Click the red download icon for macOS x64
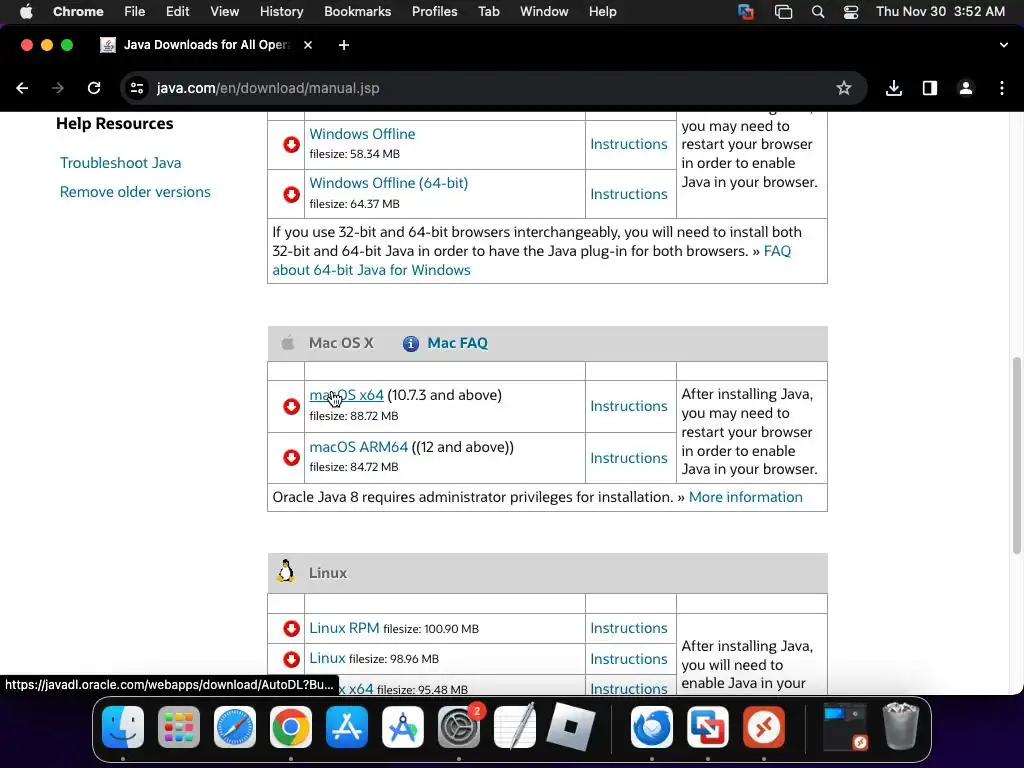The image size is (1024, 768). [291, 406]
